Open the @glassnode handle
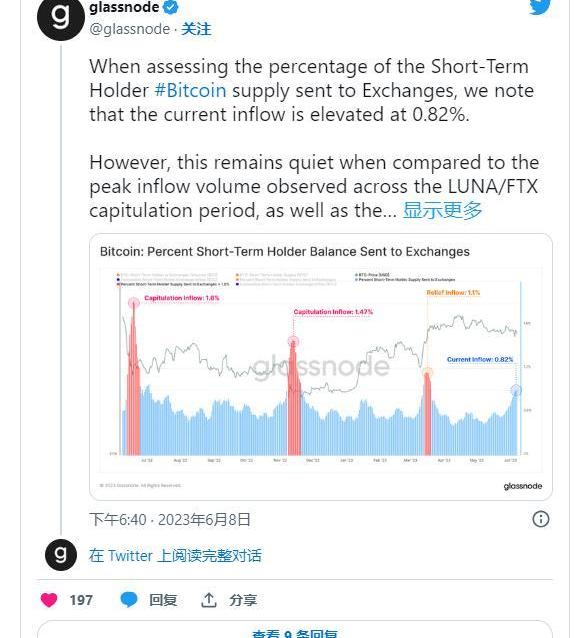581x638 pixels. [x=129, y=29]
